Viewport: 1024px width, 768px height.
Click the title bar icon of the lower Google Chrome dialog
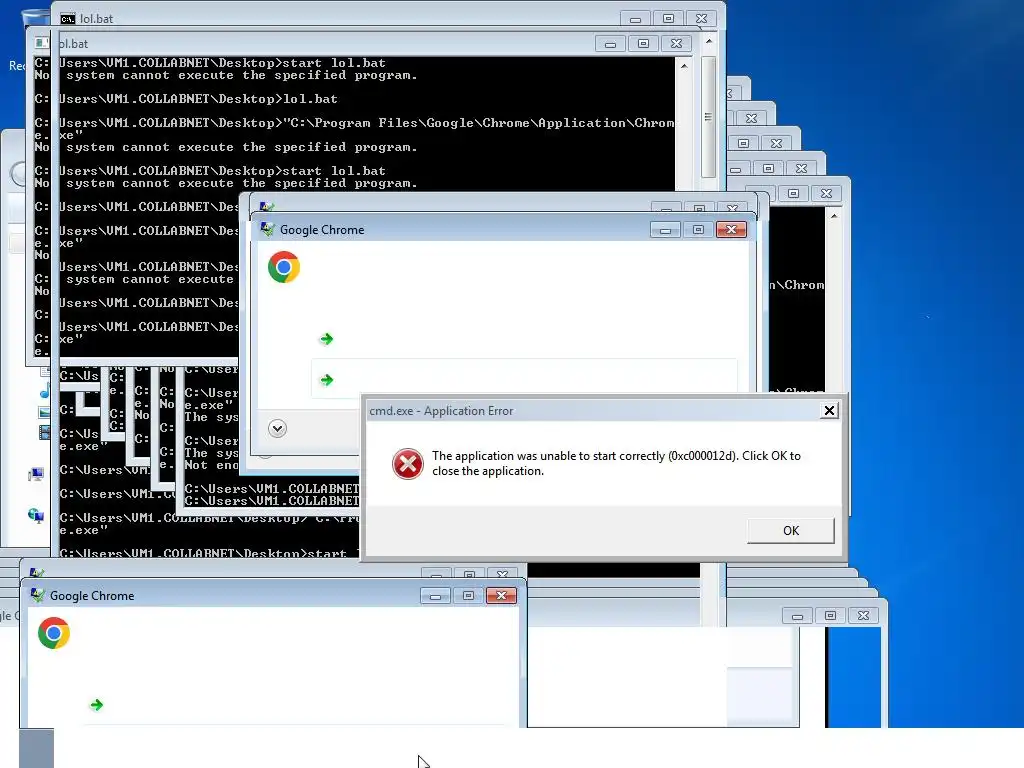pyautogui.click(x=37, y=595)
